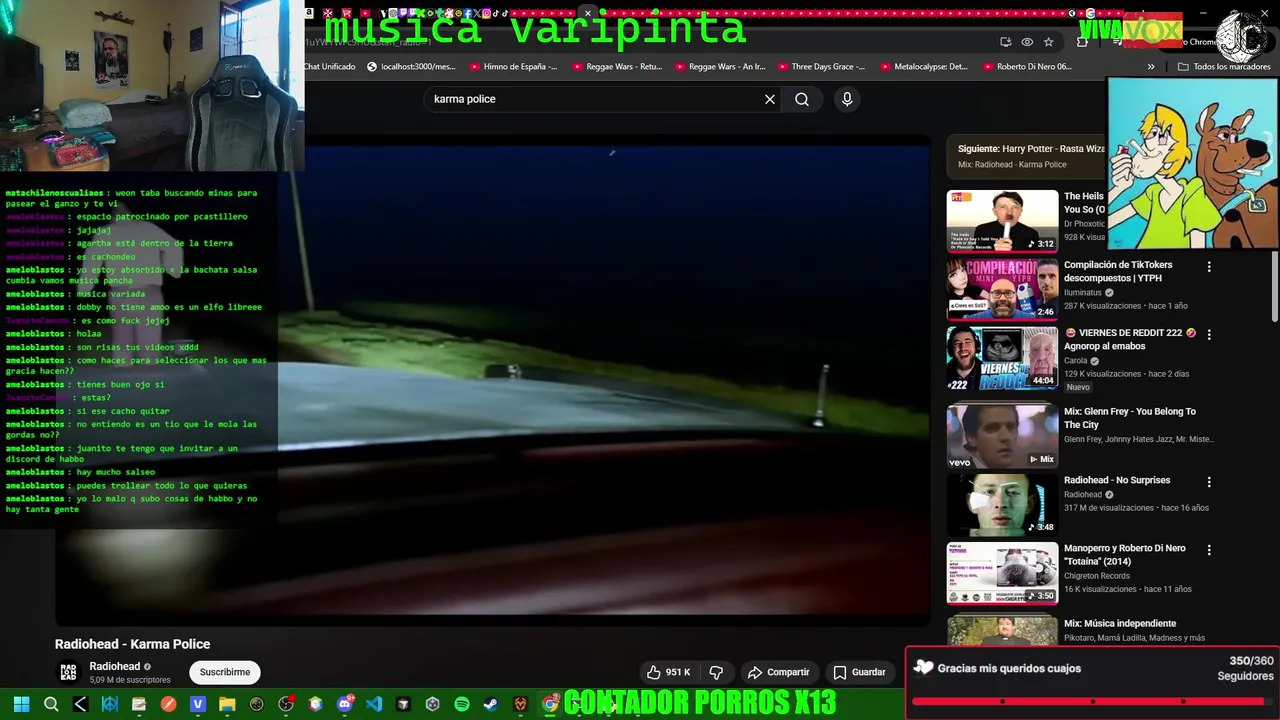Open 'Reggae Wars - Retu...' bookmark

click(x=617, y=67)
